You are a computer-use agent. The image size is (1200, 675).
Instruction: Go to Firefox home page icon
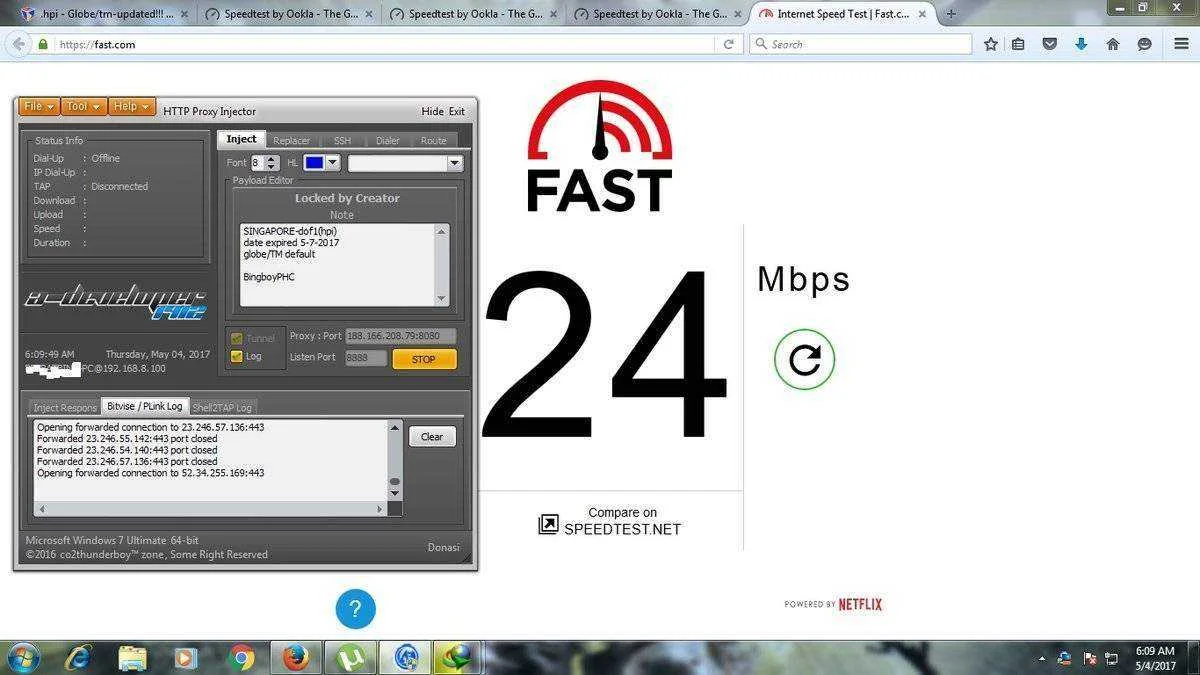pyautogui.click(x=1112, y=44)
